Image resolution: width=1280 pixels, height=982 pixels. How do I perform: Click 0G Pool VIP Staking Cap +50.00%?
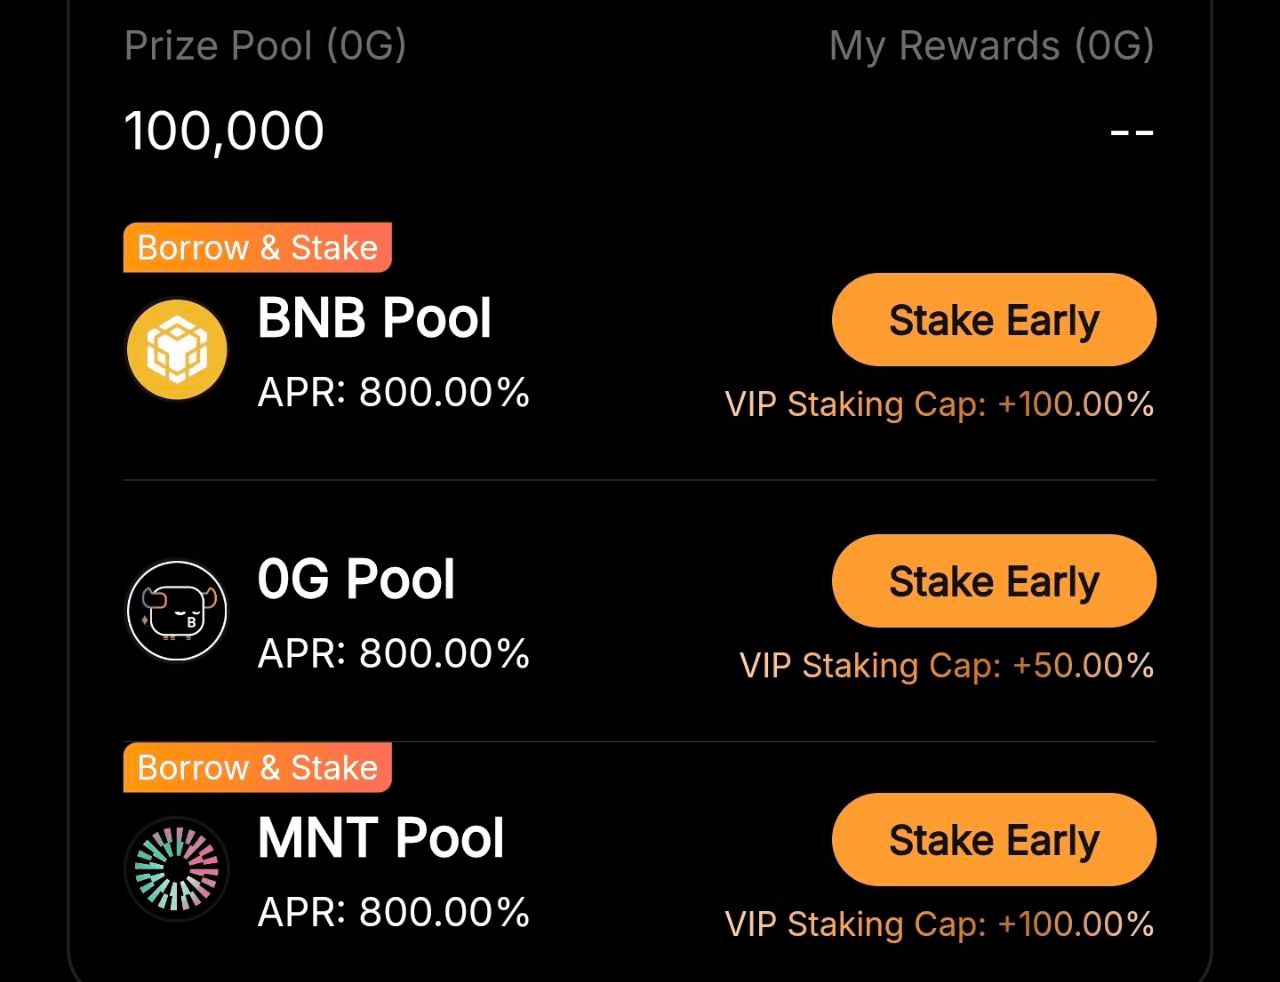(946, 666)
